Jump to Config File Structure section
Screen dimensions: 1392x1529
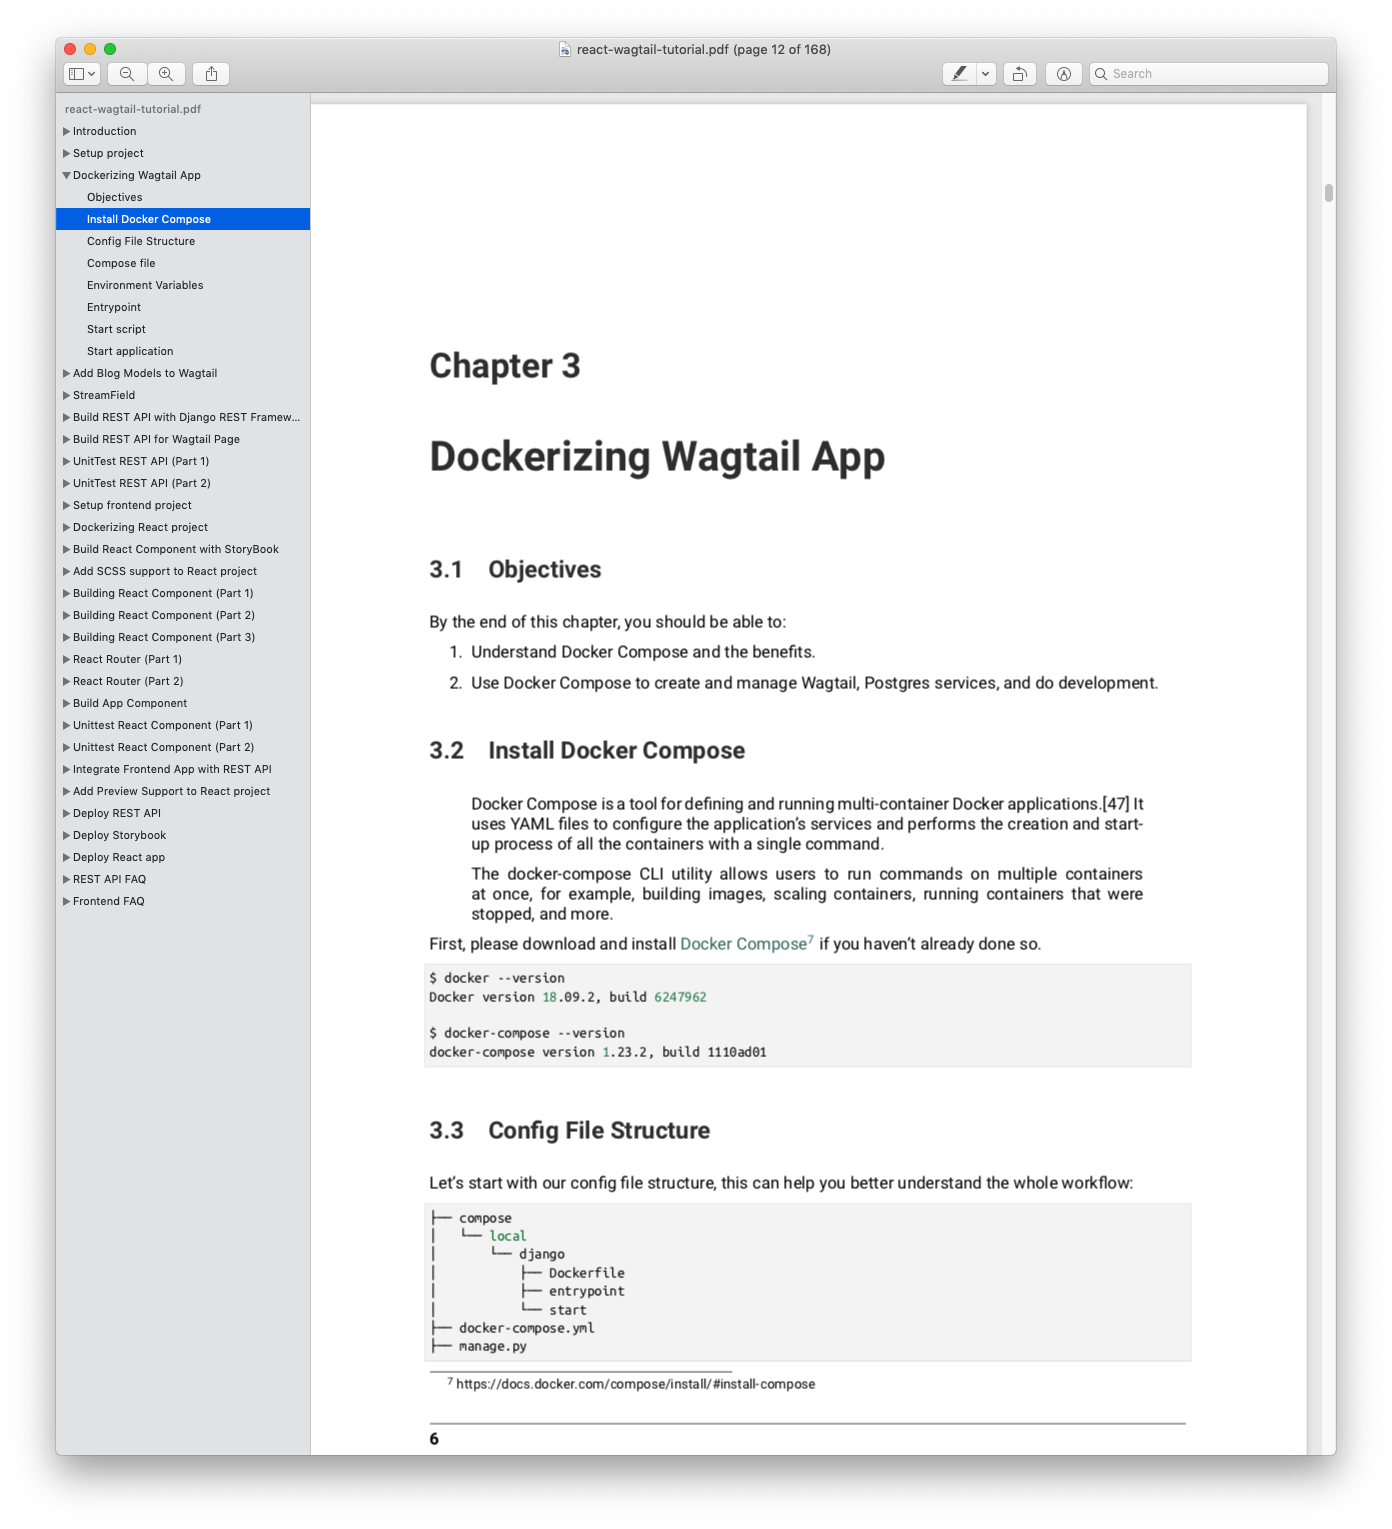click(183, 241)
